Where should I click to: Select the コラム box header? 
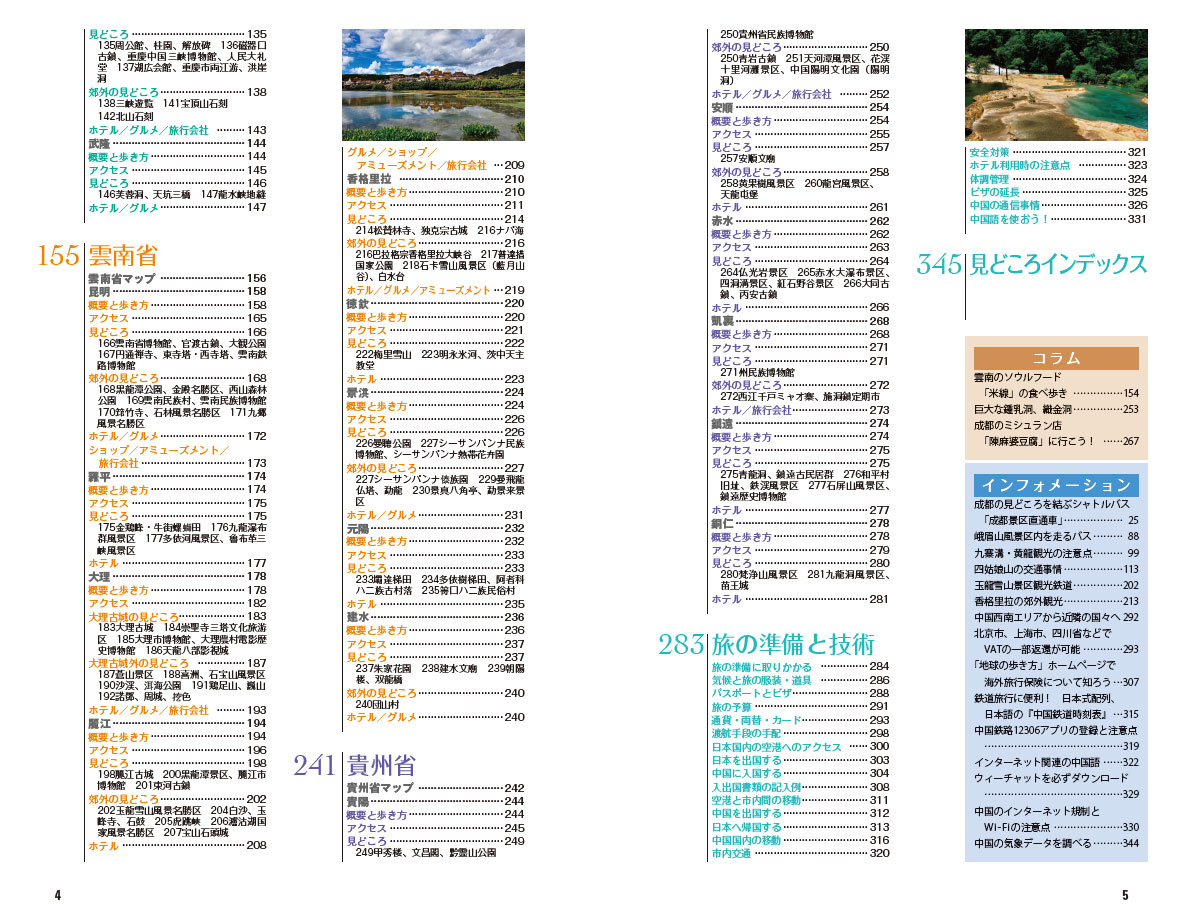[x=1055, y=358]
